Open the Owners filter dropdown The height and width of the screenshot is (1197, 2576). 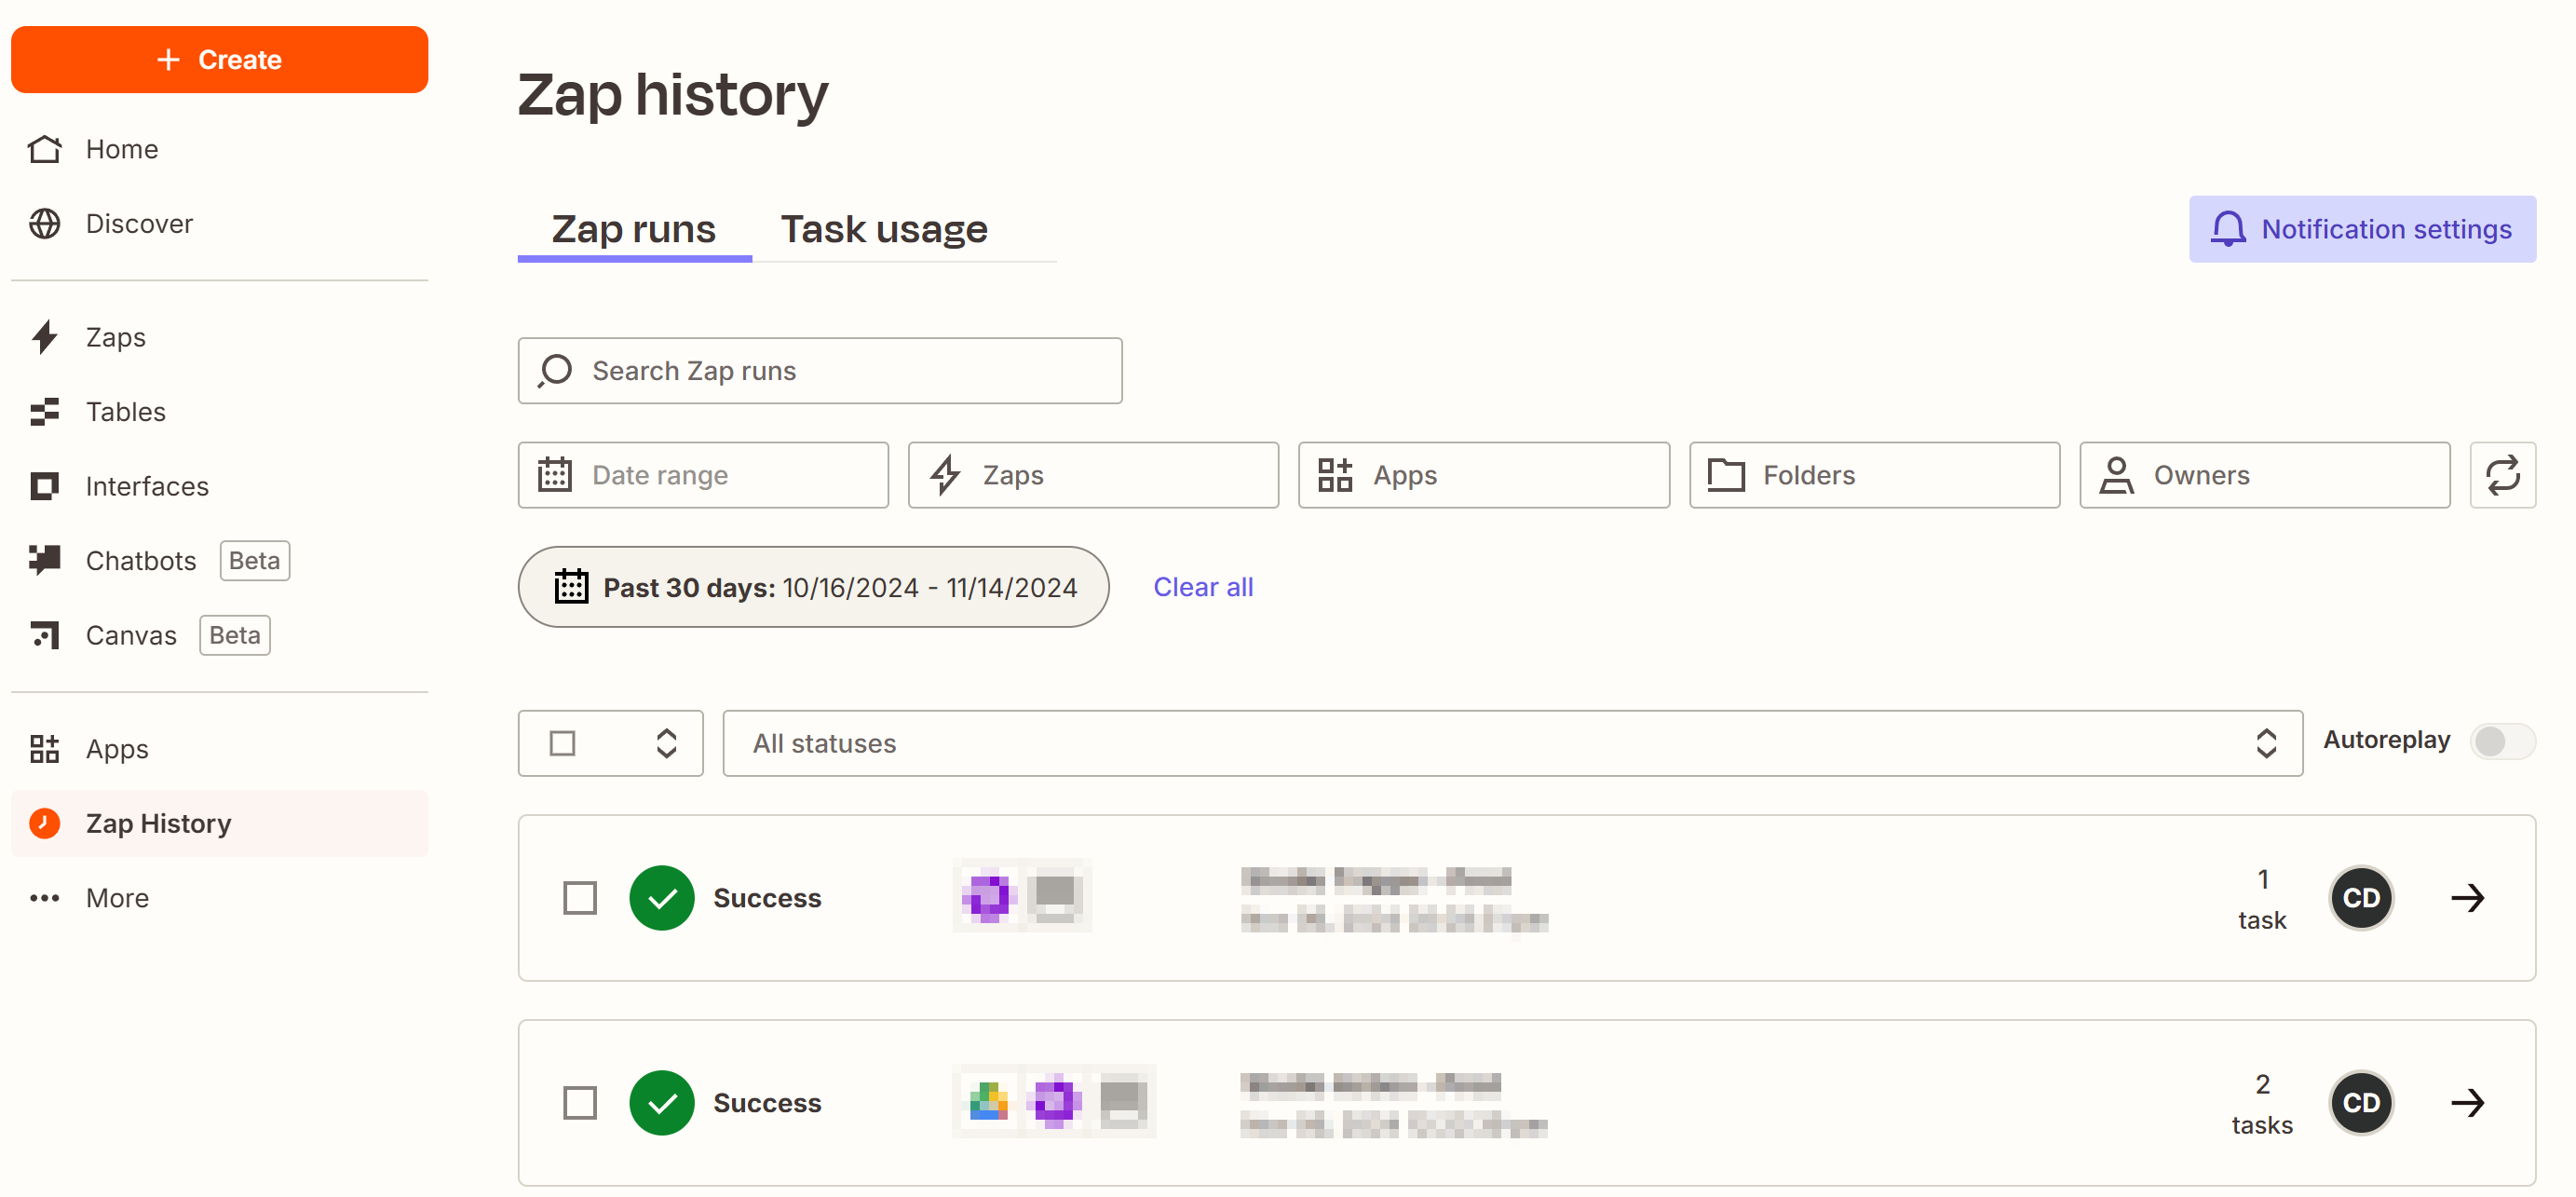click(2264, 475)
